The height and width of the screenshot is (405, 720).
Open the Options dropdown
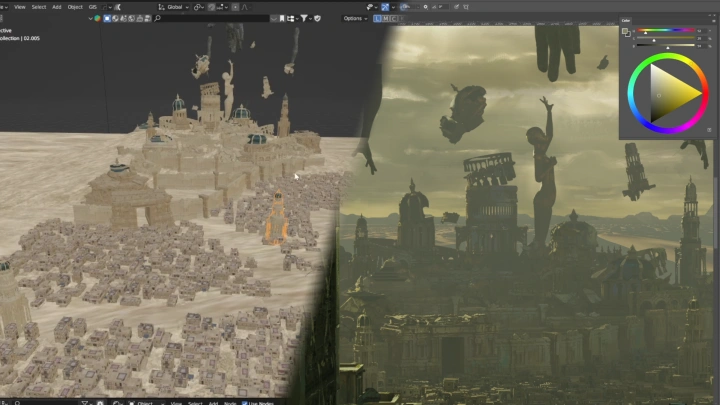tap(355, 18)
